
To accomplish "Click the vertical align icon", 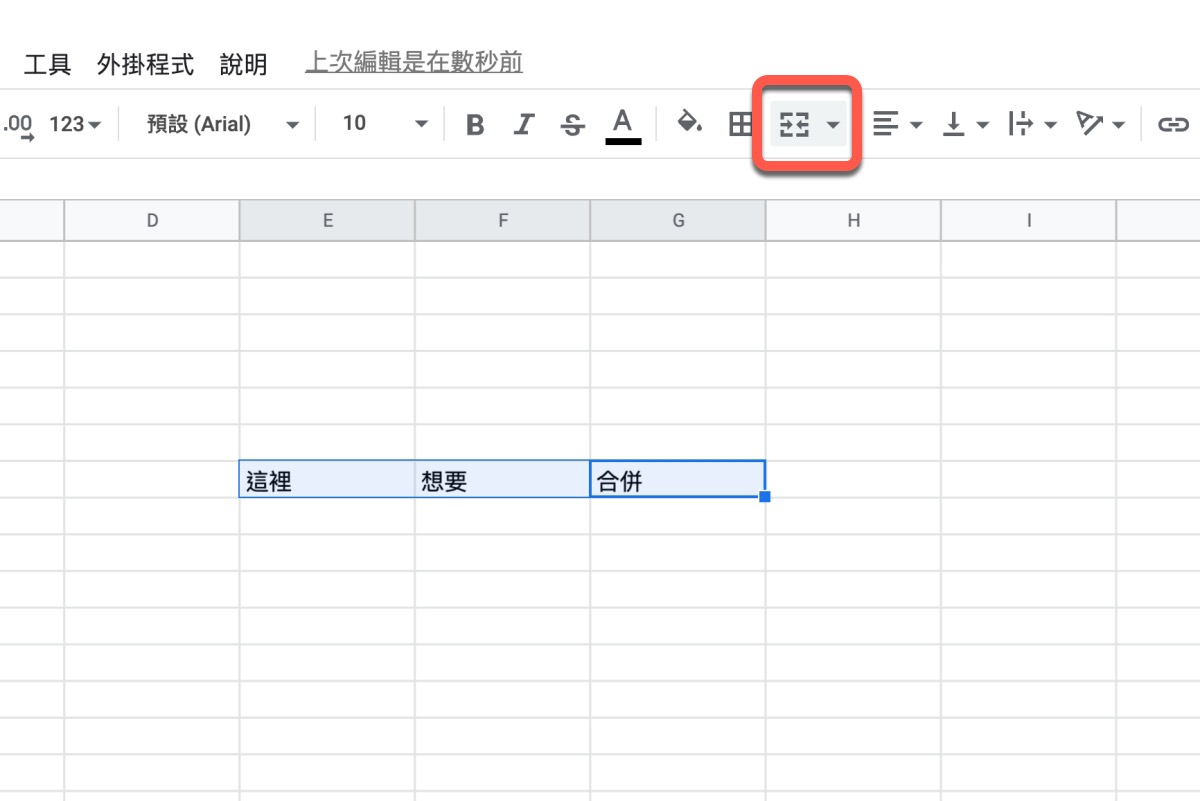I will point(954,124).
